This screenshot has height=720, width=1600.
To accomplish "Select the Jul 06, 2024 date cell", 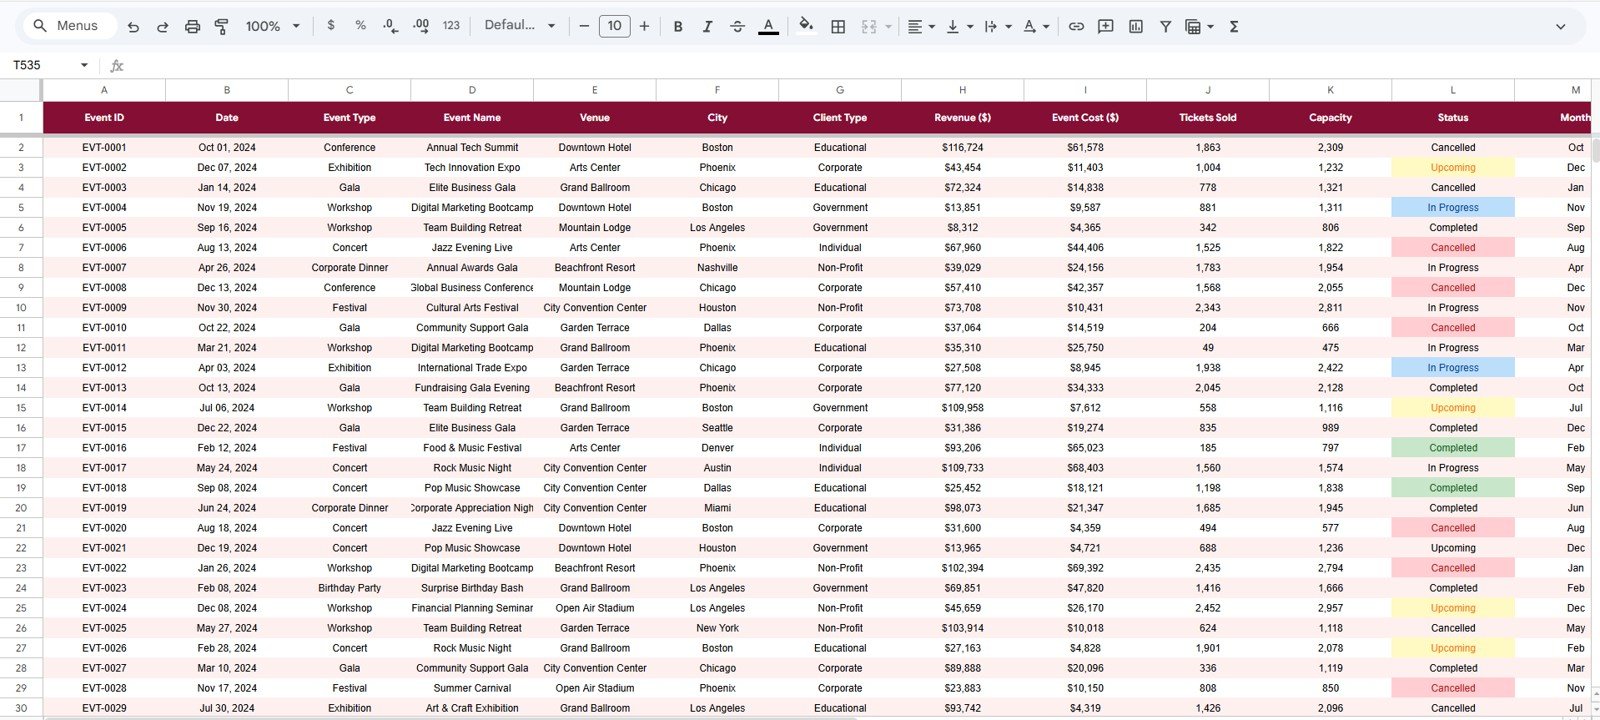I will click(x=227, y=408).
